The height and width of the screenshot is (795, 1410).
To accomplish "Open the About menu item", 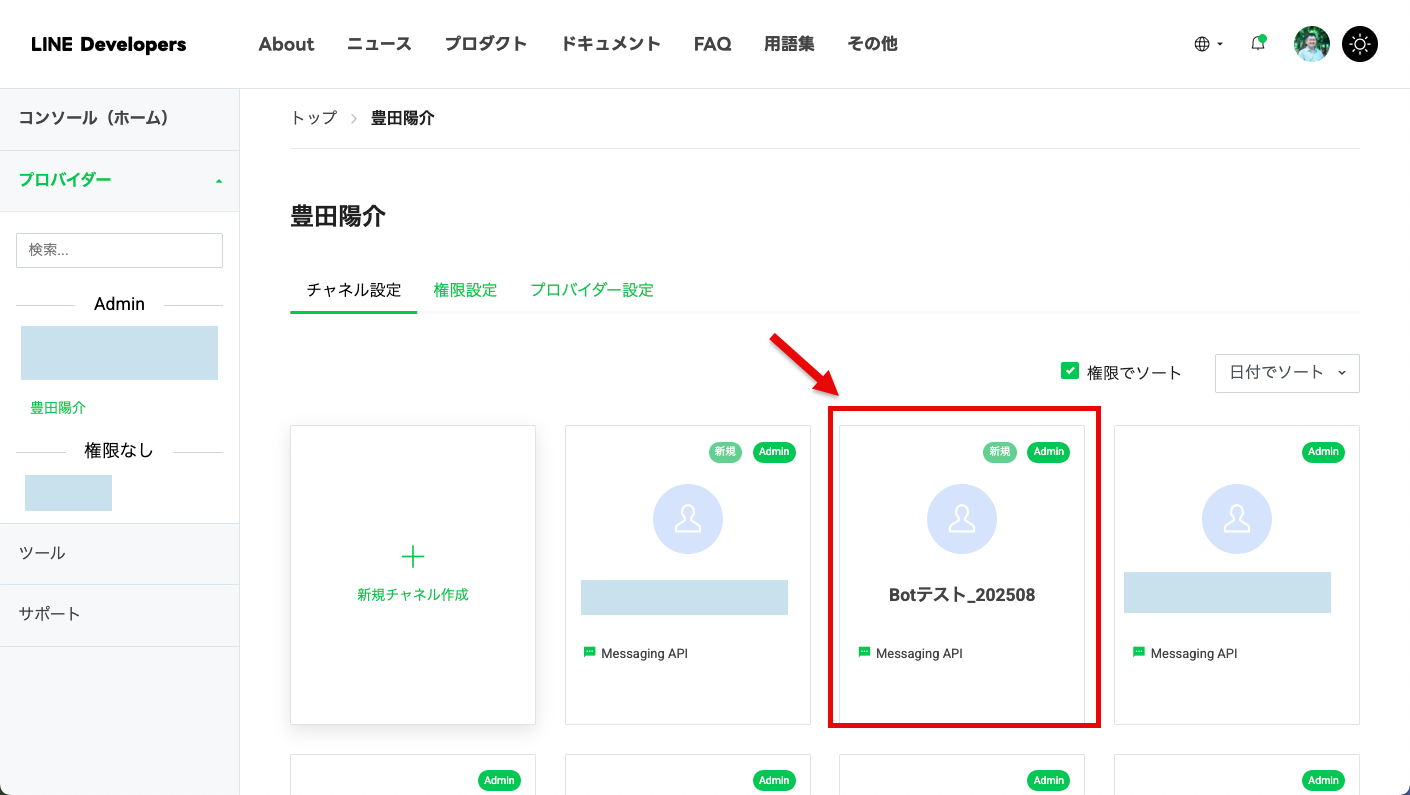I will [286, 44].
